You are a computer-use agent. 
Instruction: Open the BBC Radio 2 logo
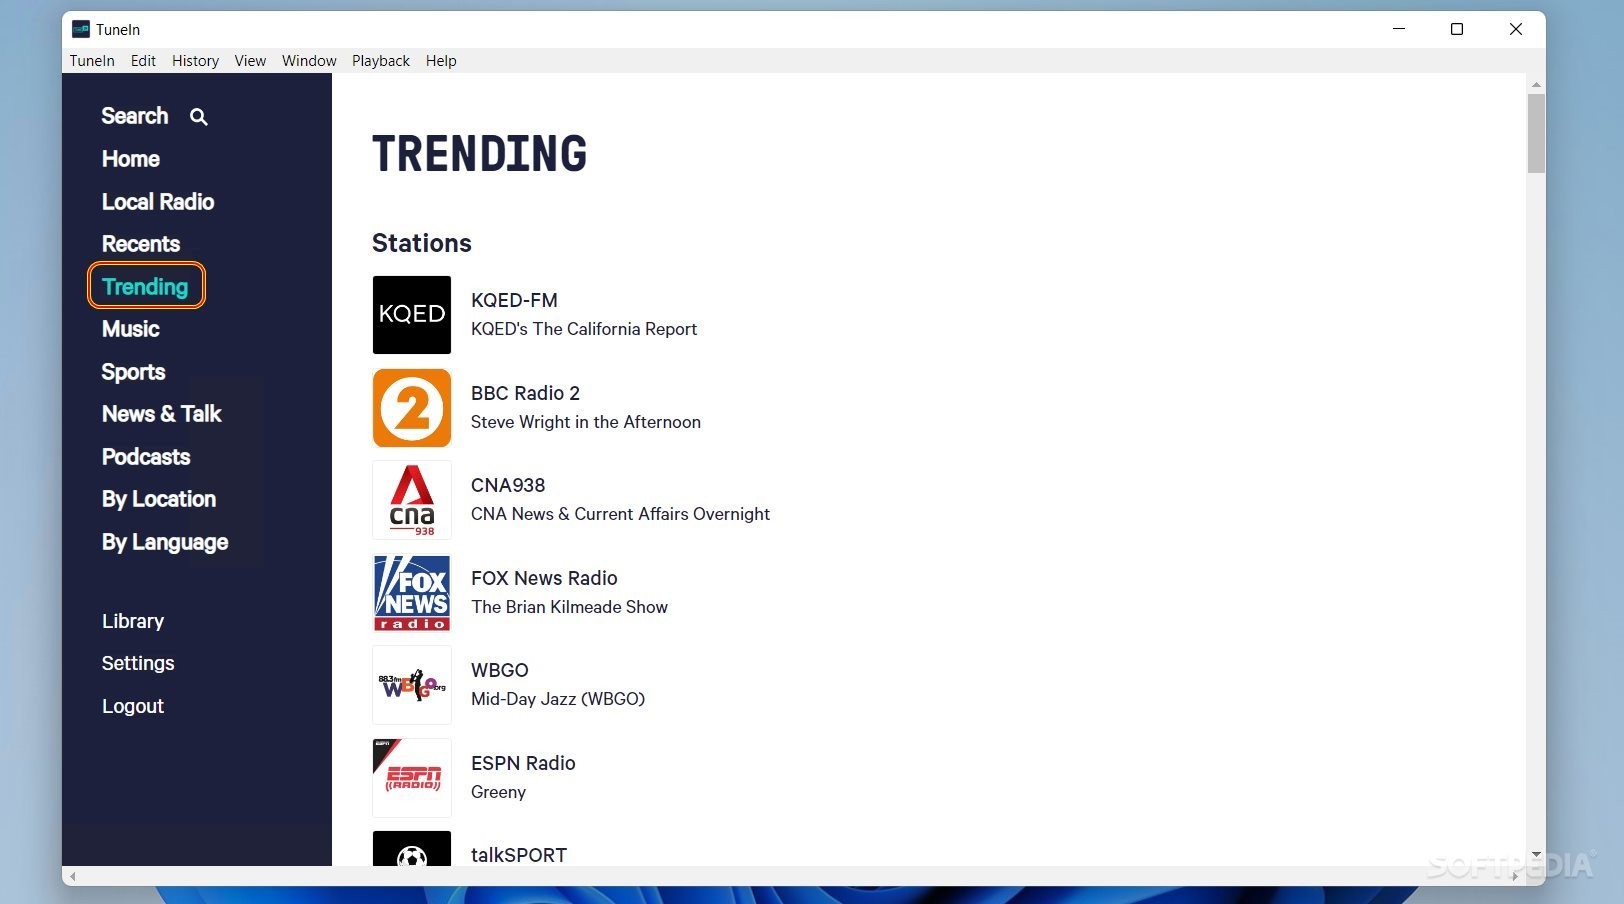[x=412, y=408]
